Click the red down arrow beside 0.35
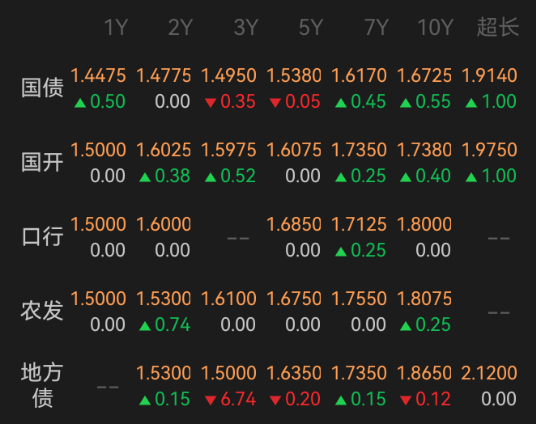 (x=210, y=103)
